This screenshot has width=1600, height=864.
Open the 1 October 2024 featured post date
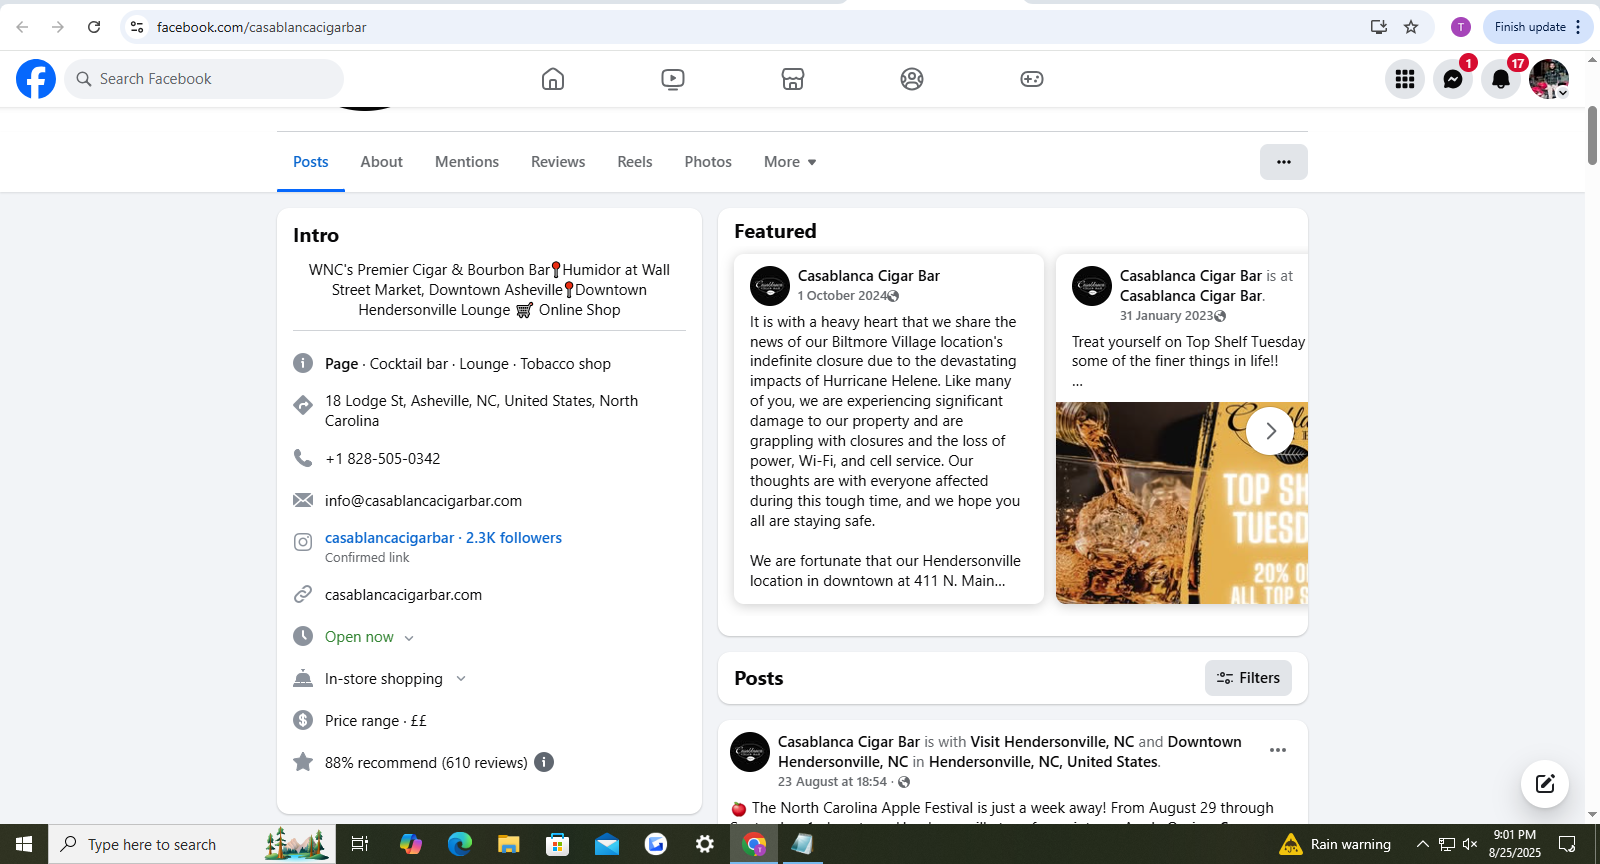click(x=842, y=296)
